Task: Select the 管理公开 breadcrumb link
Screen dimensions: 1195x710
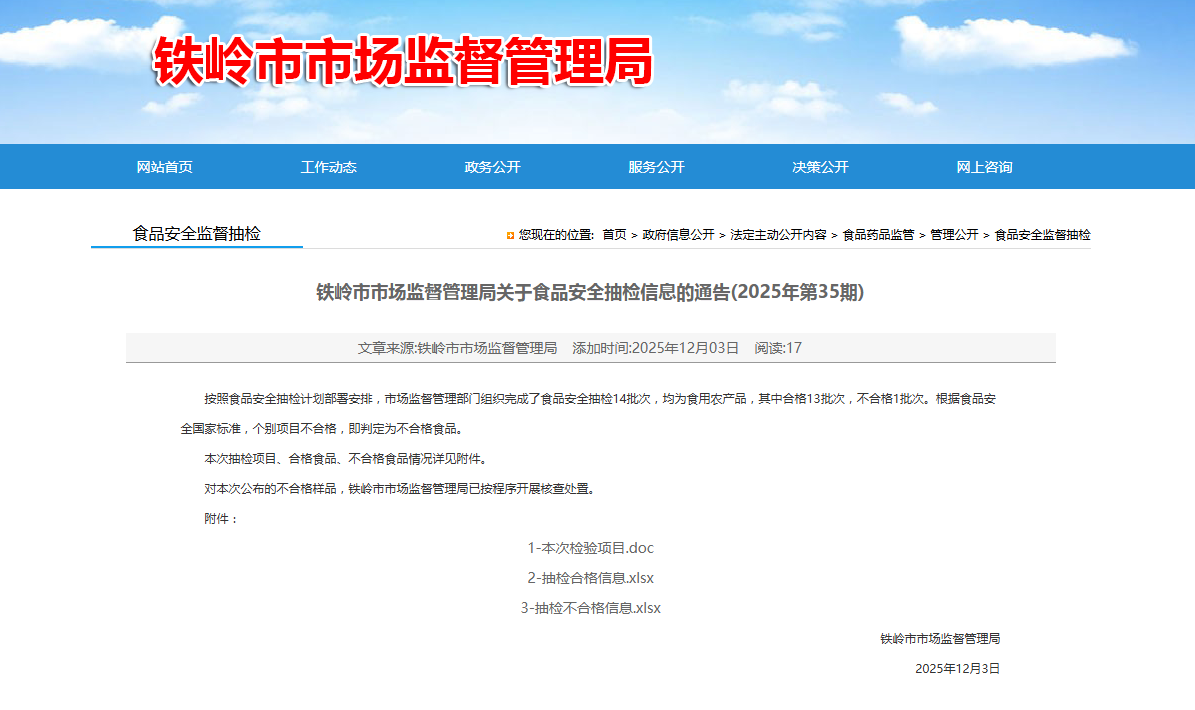Action: coord(954,235)
